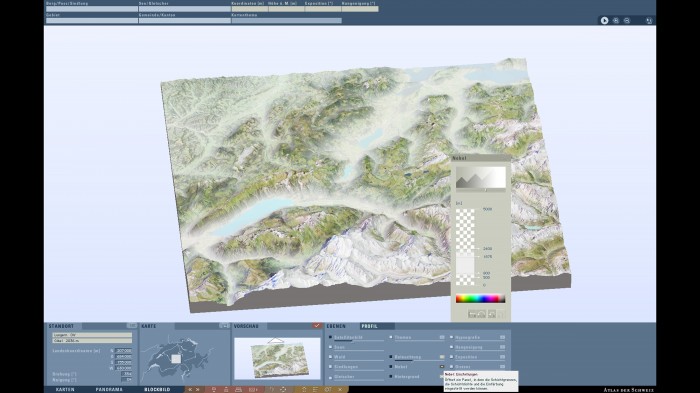Enable the Wald layer checkbox
This screenshot has width=700, height=393.
[x=330, y=357]
